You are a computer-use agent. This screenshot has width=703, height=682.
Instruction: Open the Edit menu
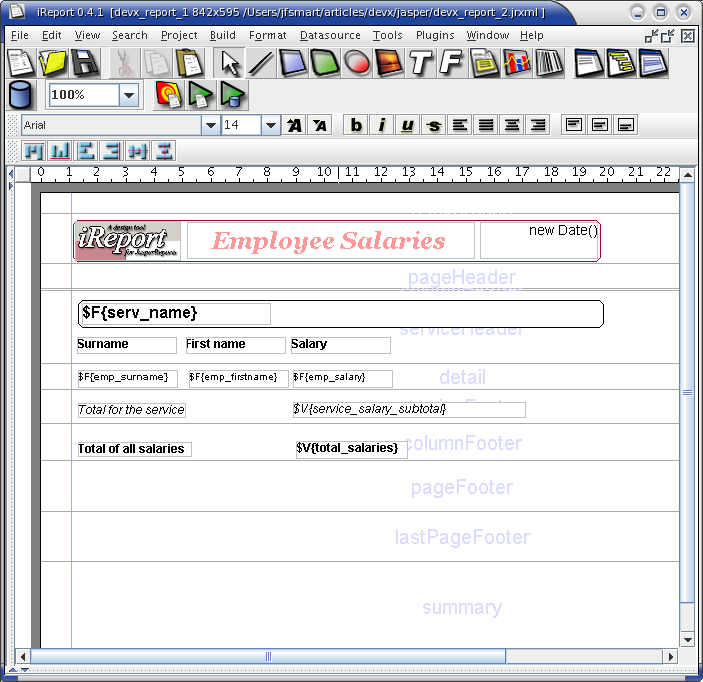pos(51,35)
